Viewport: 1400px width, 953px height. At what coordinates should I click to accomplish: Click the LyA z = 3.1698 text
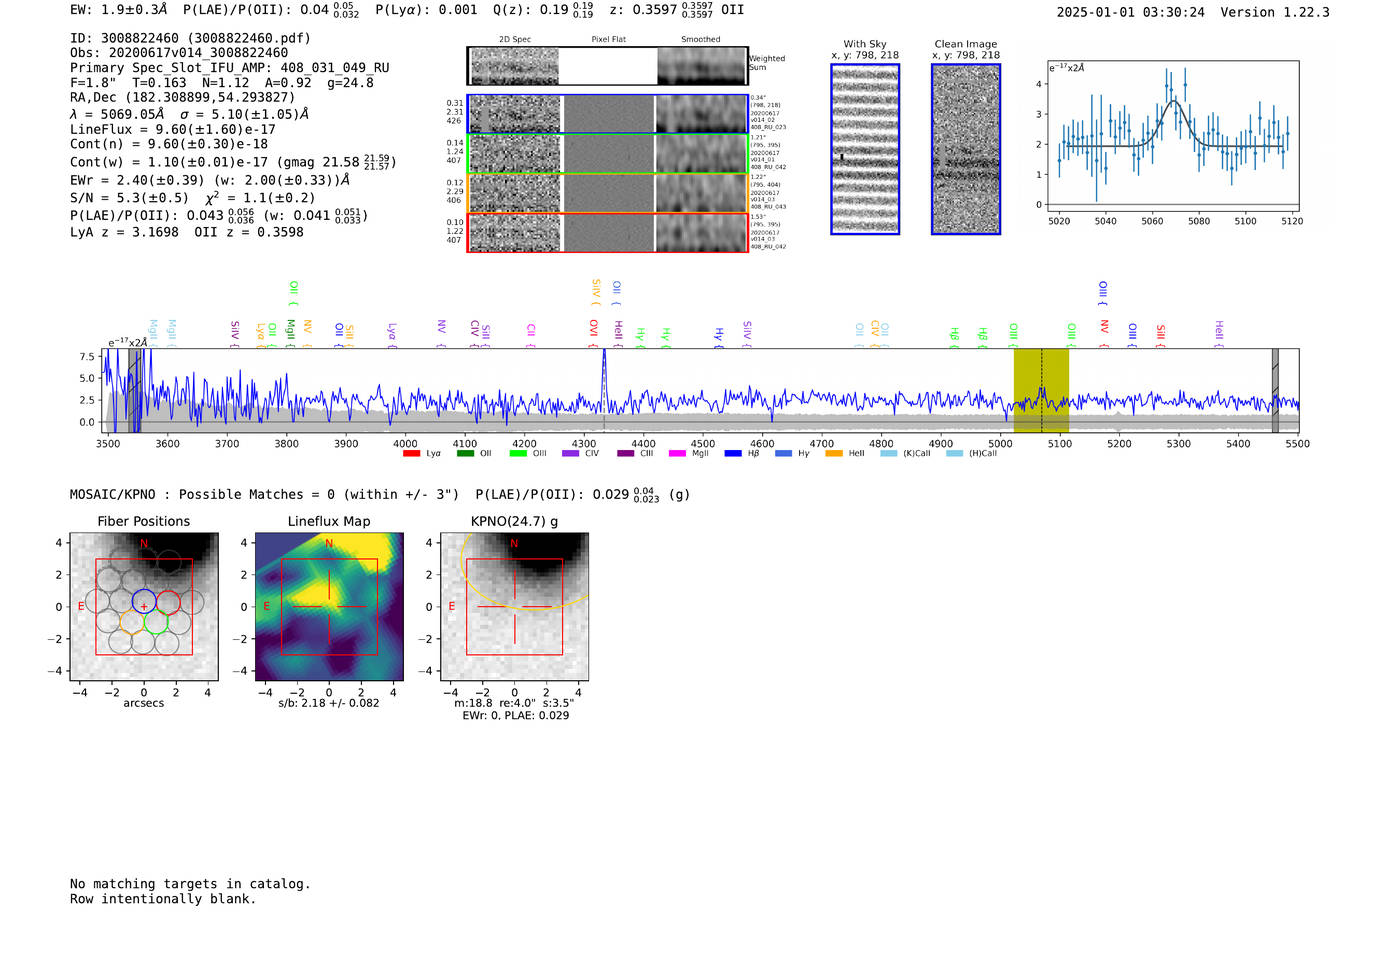tap(124, 232)
